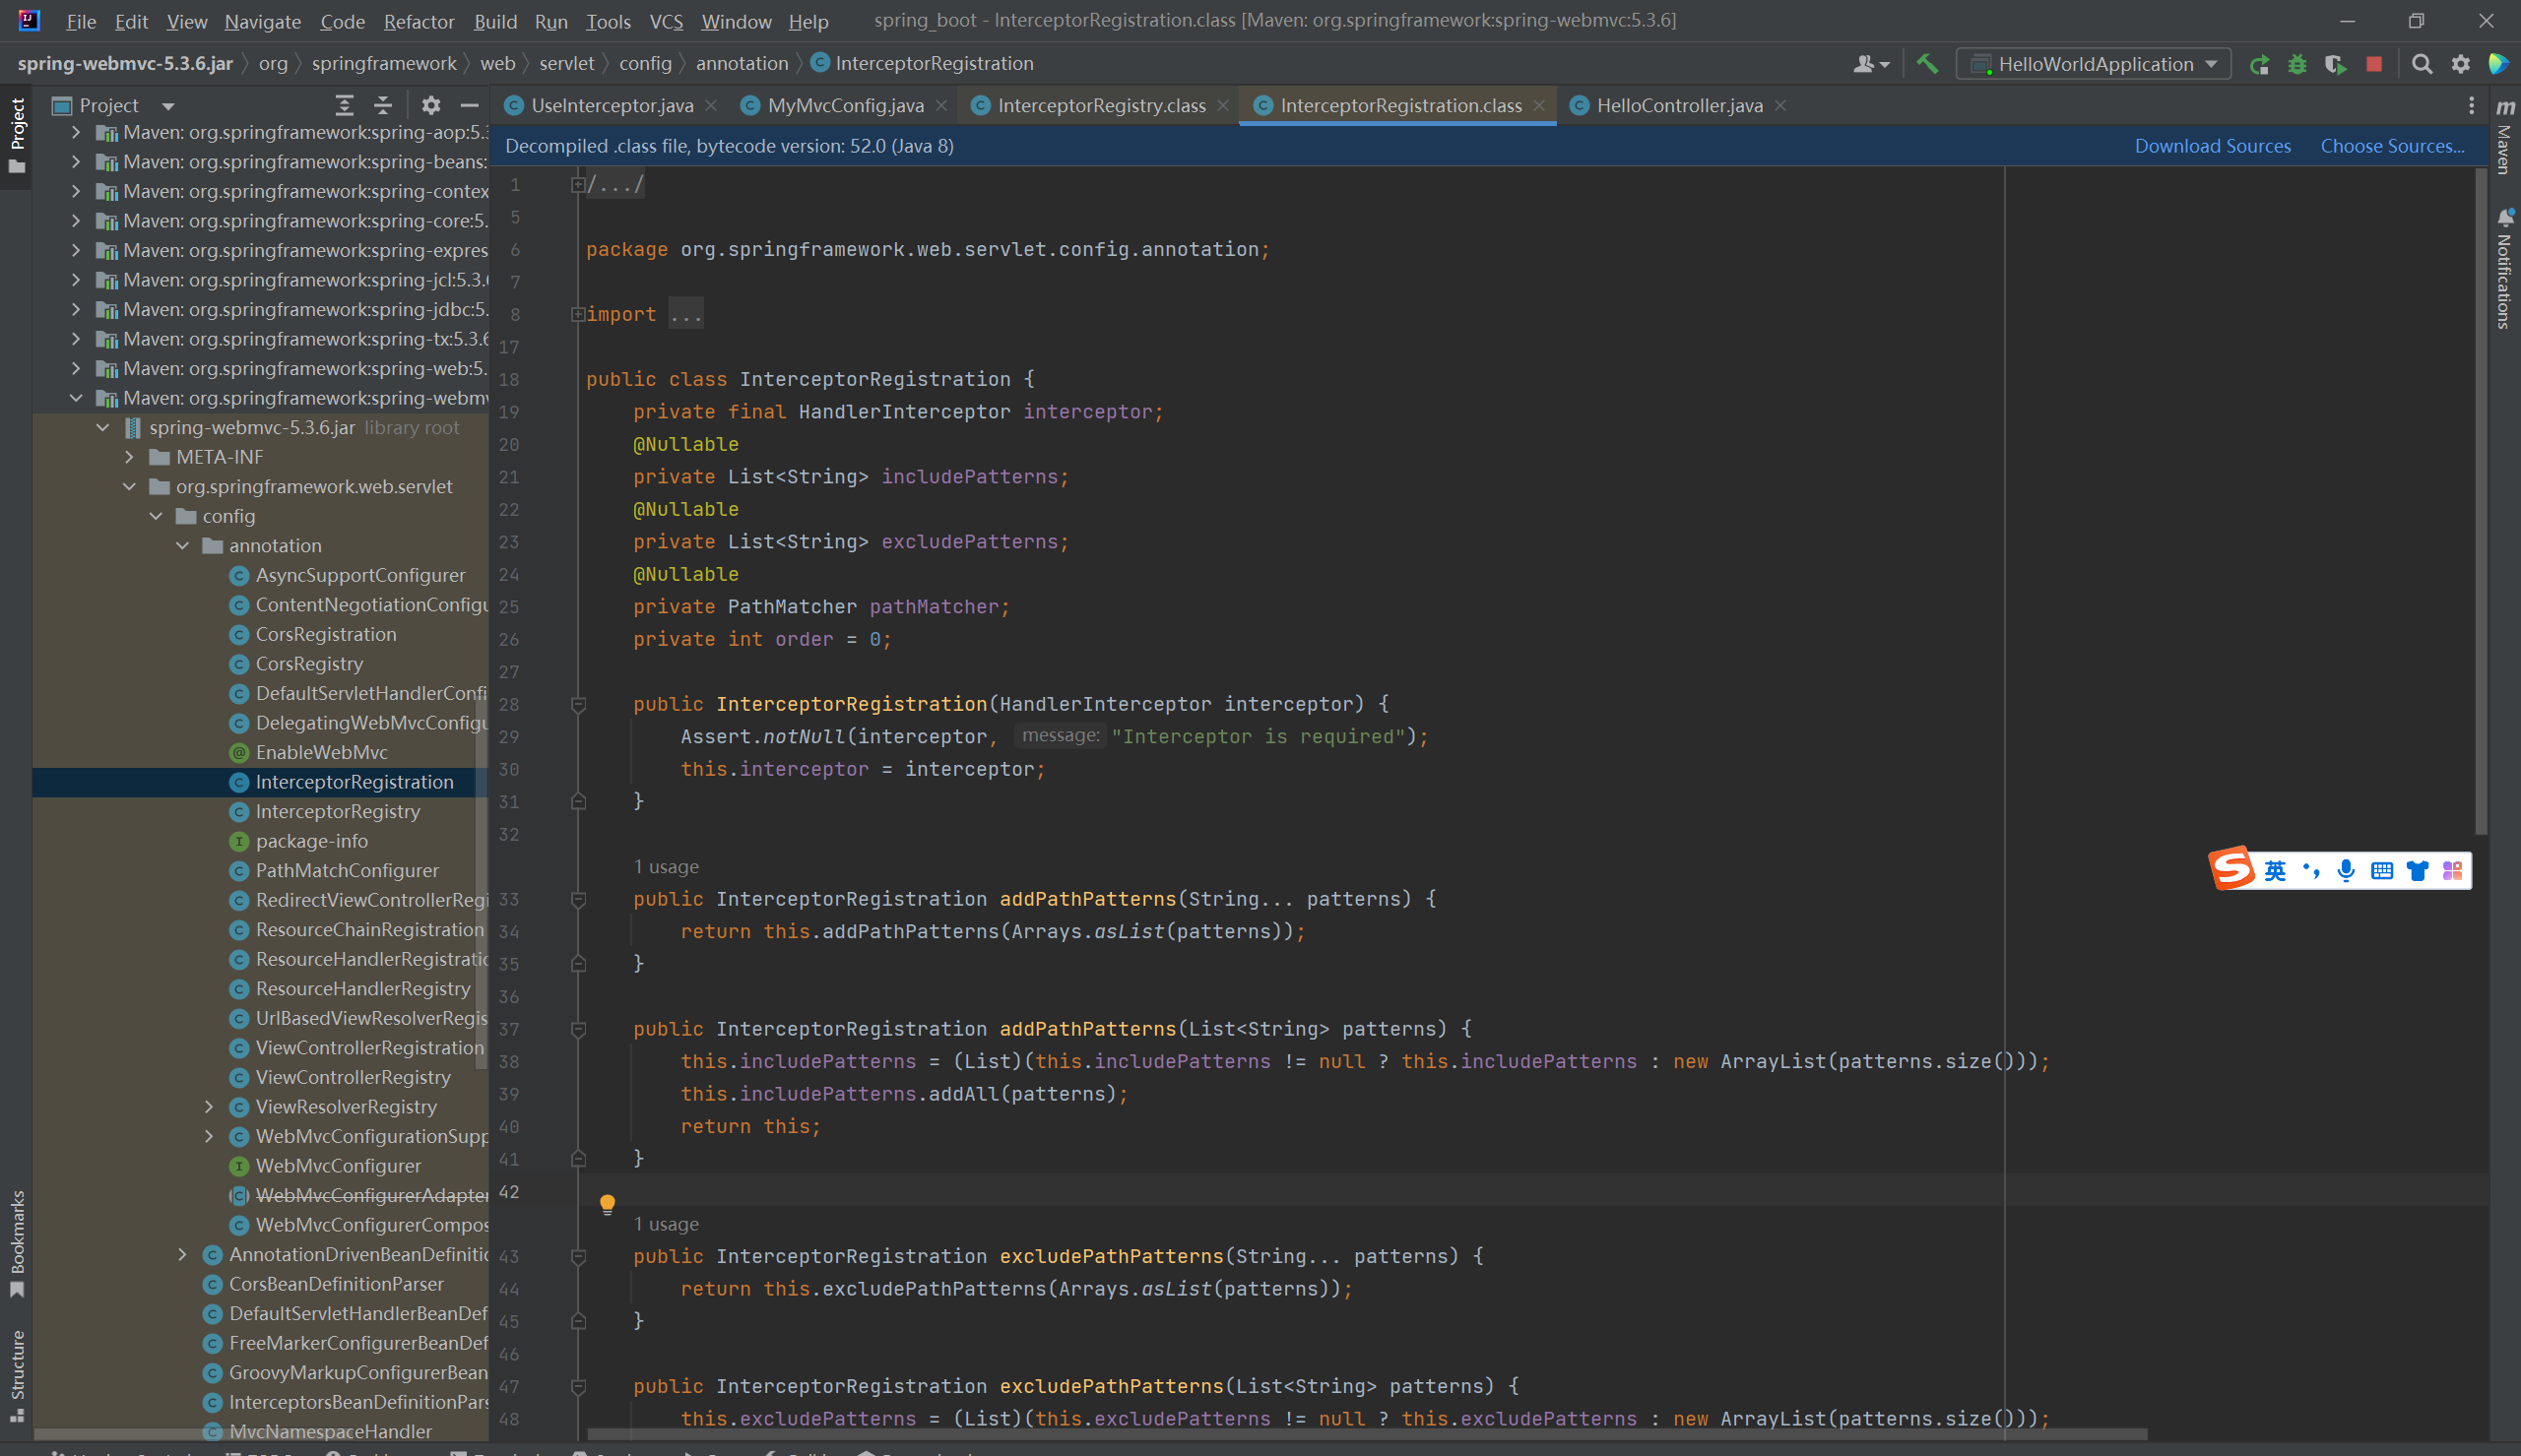This screenshot has height=1456, width=2521.
Task: Rerun the HelloWorldApplication icon
Action: coord(2258,64)
